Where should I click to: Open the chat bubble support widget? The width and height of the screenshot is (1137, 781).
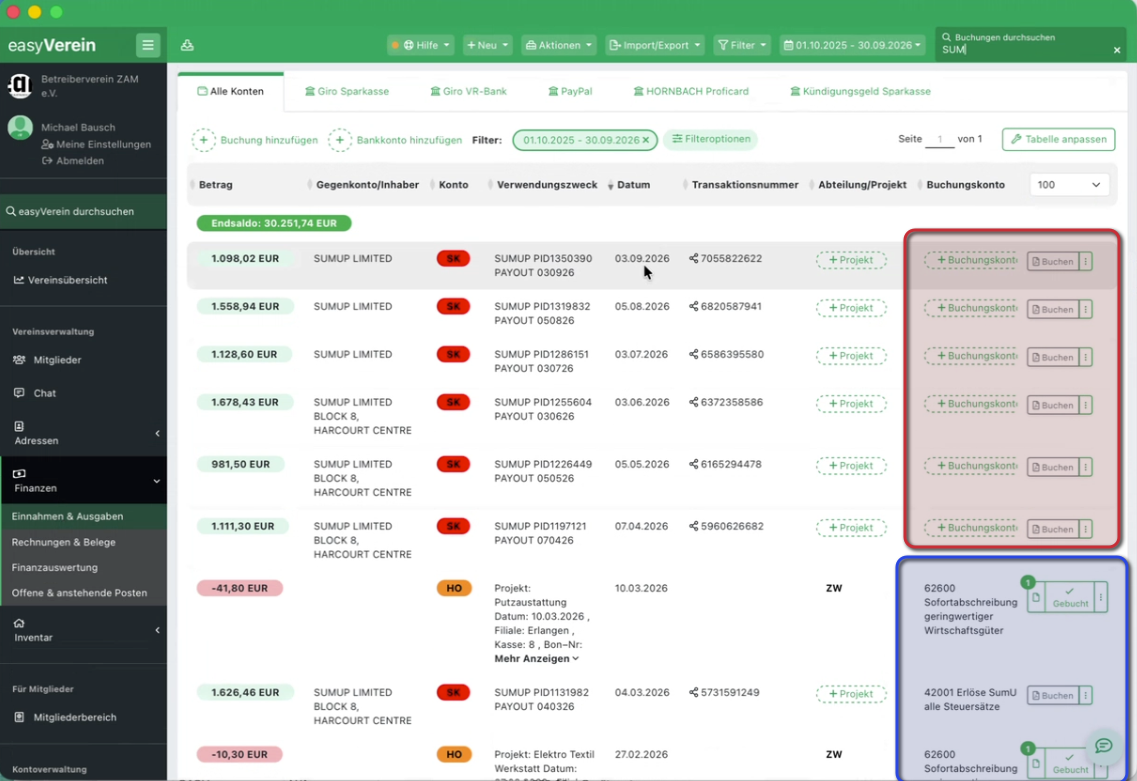[1103, 745]
